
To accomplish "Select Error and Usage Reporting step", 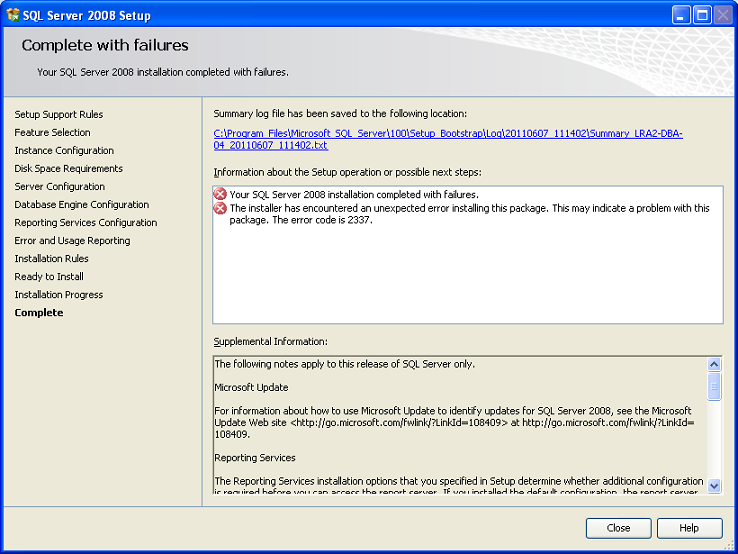I will pyautogui.click(x=72, y=241).
